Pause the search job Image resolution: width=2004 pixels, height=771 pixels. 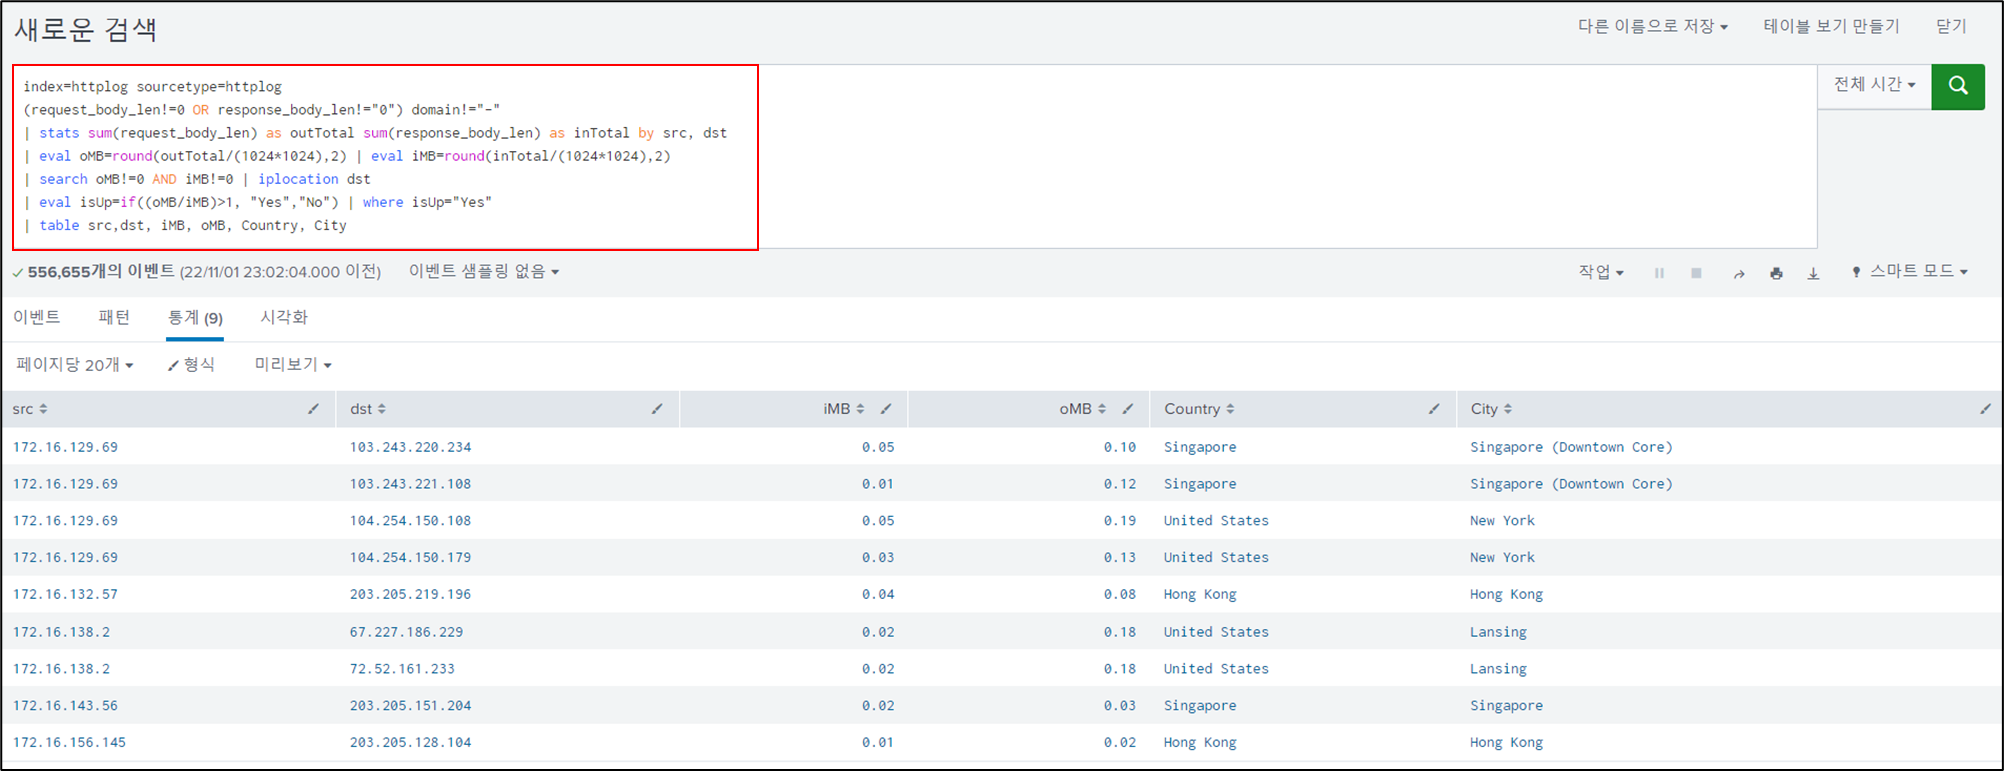(x=1659, y=273)
